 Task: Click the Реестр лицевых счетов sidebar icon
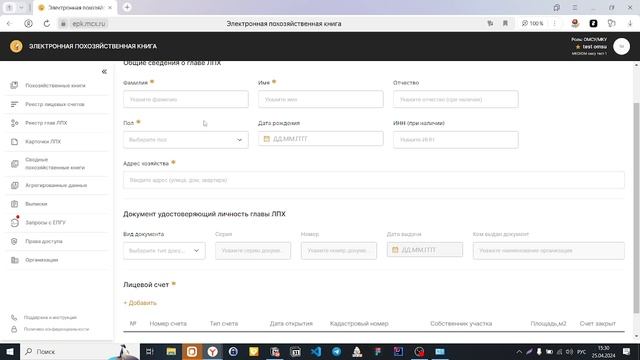pyautogui.click(x=14, y=104)
